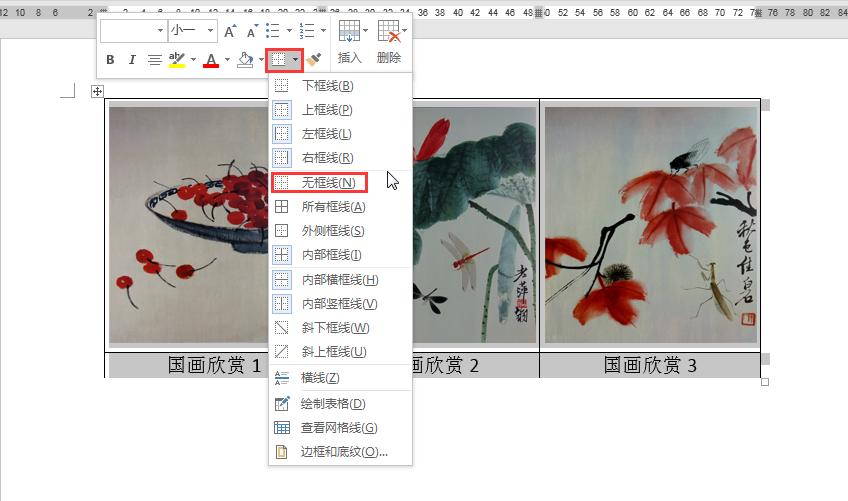Choose 内部横框线(H) inside horizontal border

[340, 280]
